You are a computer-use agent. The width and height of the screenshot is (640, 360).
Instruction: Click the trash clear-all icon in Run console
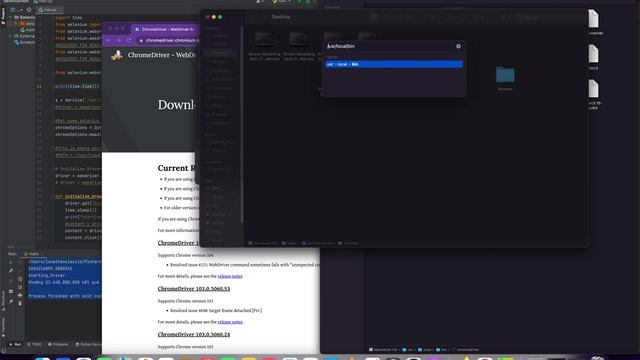20,303
